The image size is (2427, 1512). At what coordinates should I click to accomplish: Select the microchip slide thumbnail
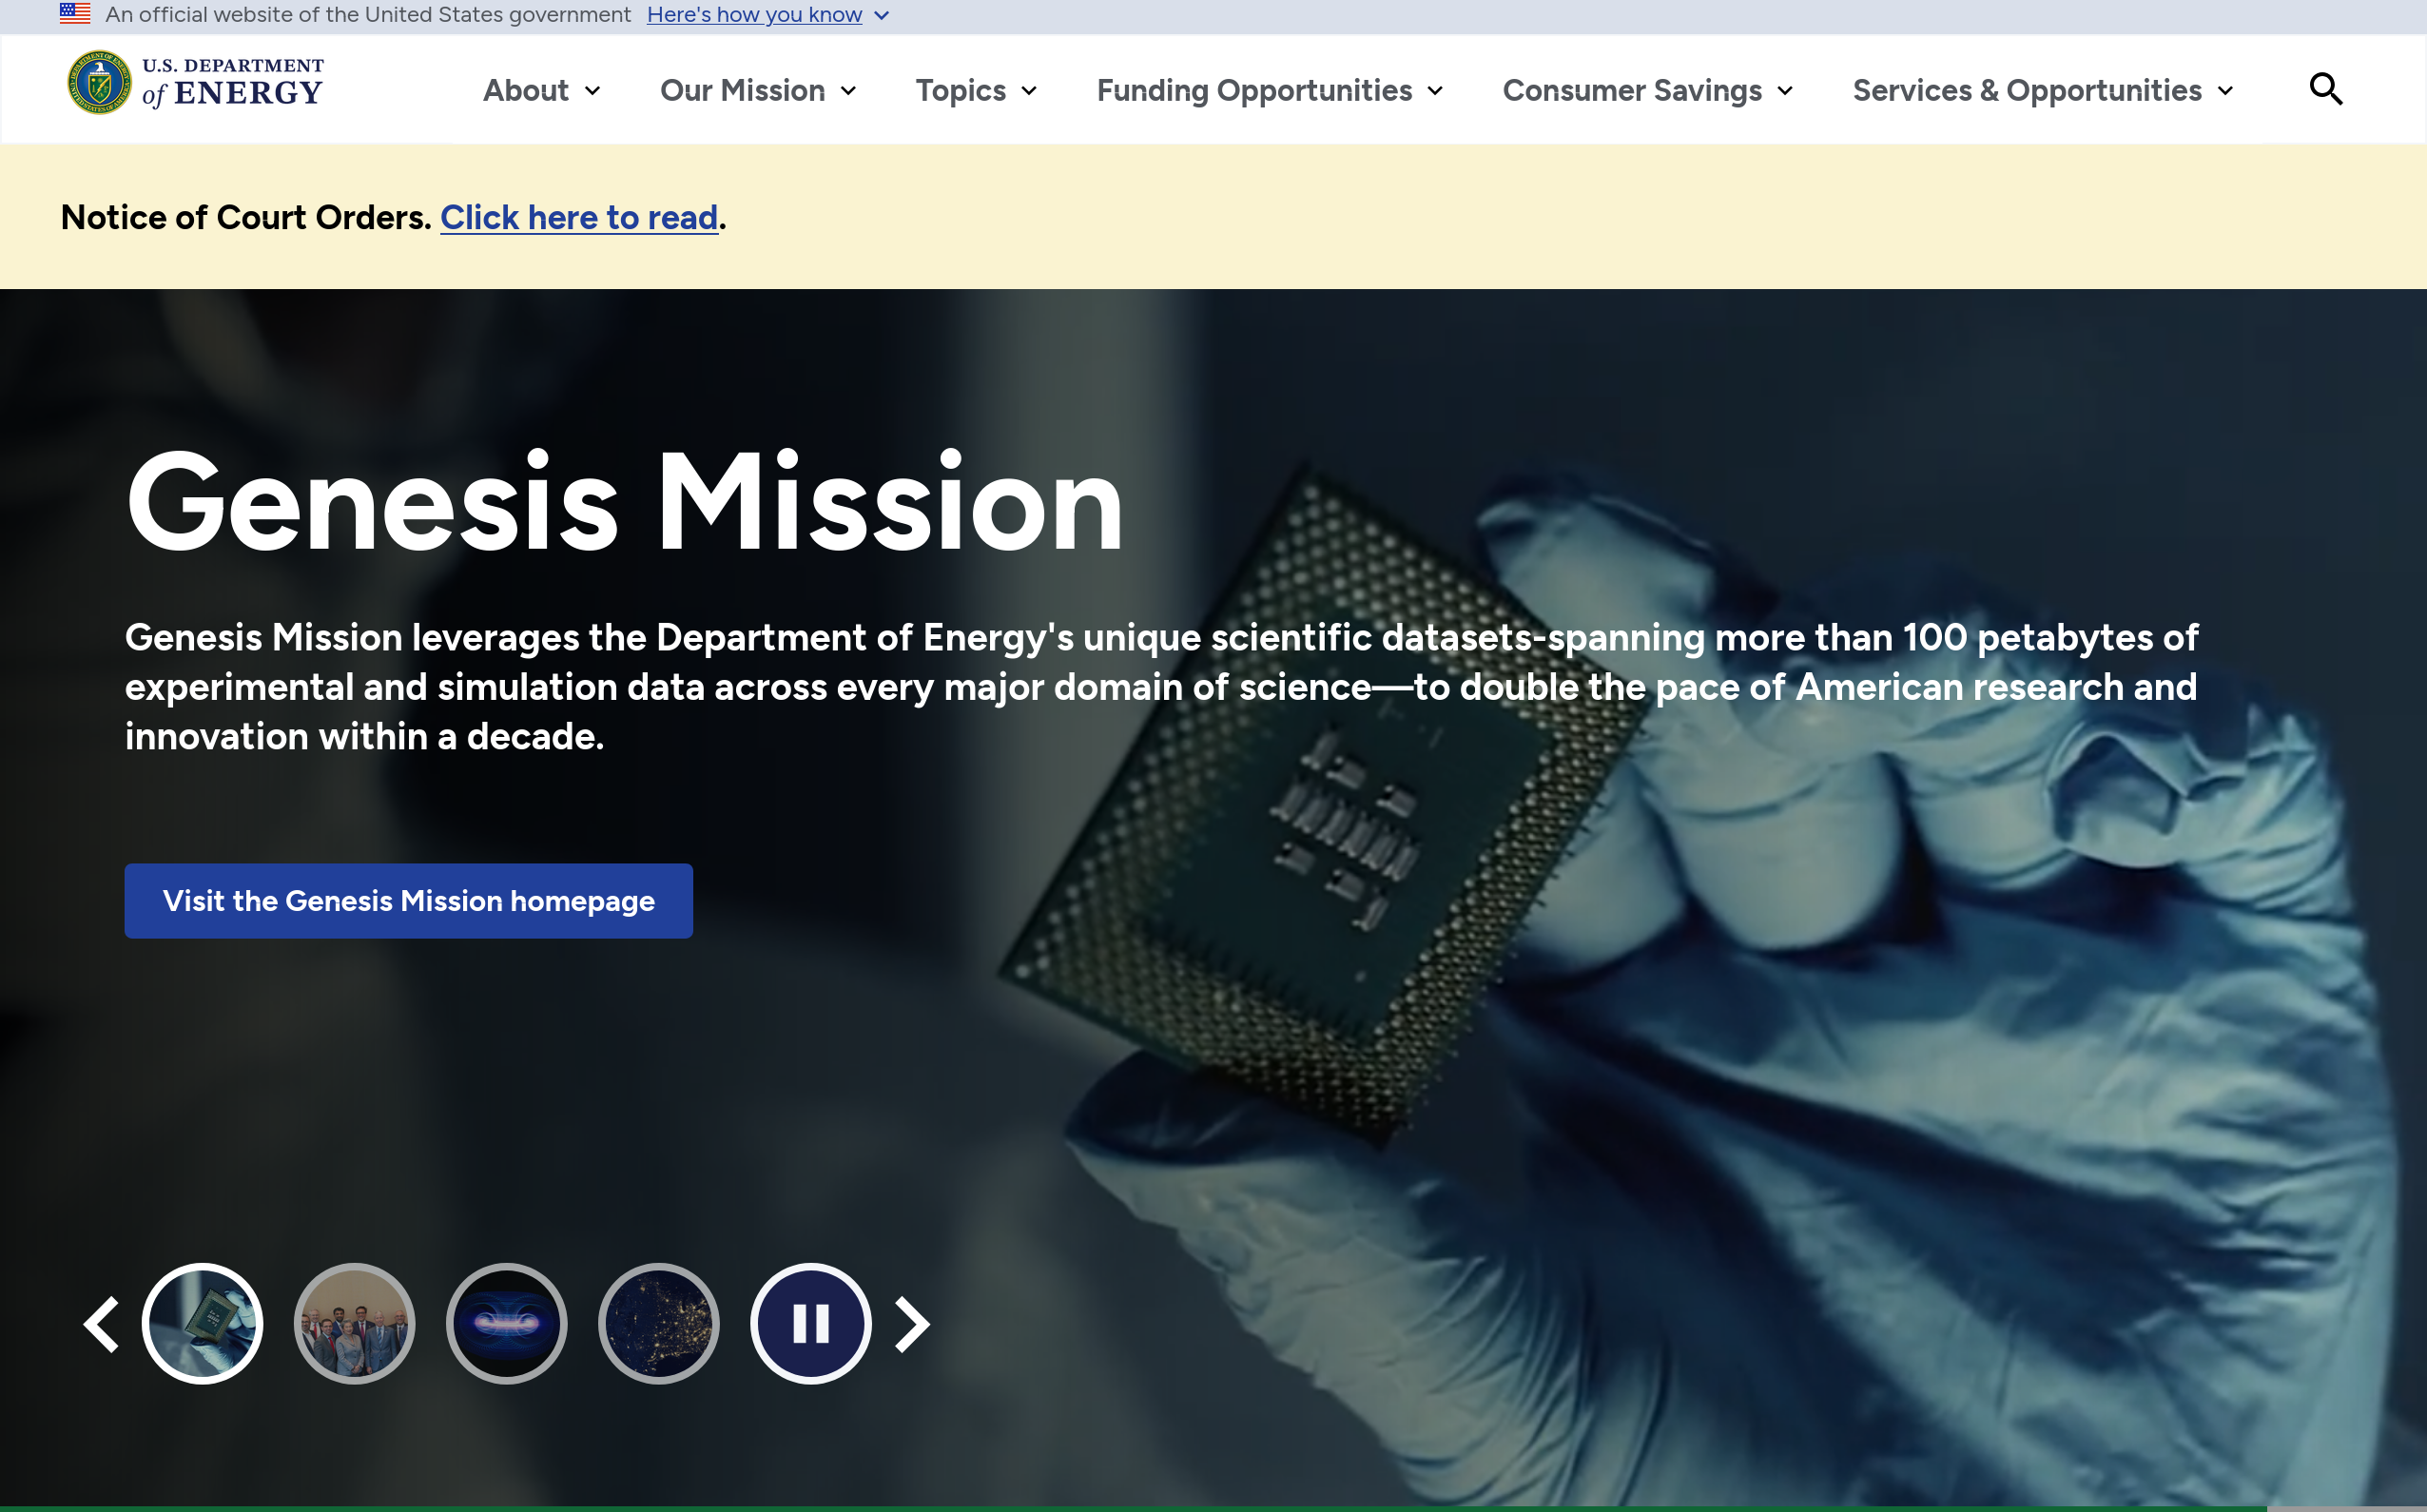pyautogui.click(x=203, y=1324)
